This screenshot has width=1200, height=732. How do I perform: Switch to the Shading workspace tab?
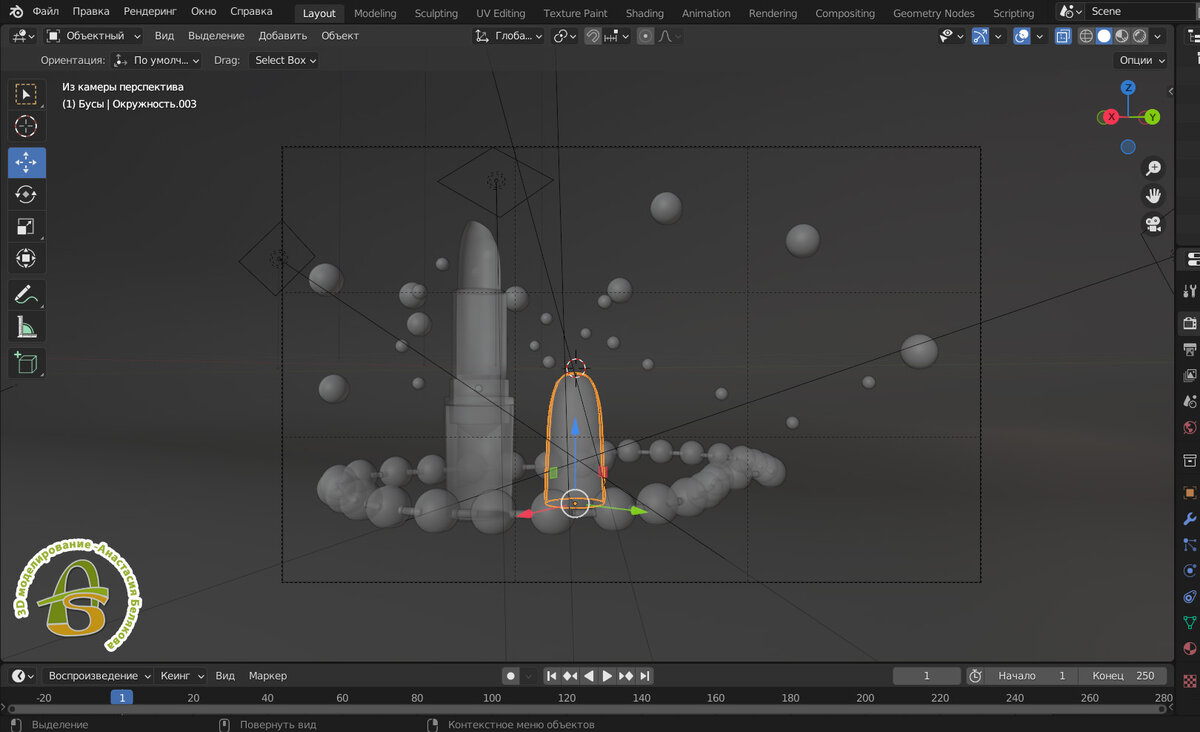coord(644,13)
